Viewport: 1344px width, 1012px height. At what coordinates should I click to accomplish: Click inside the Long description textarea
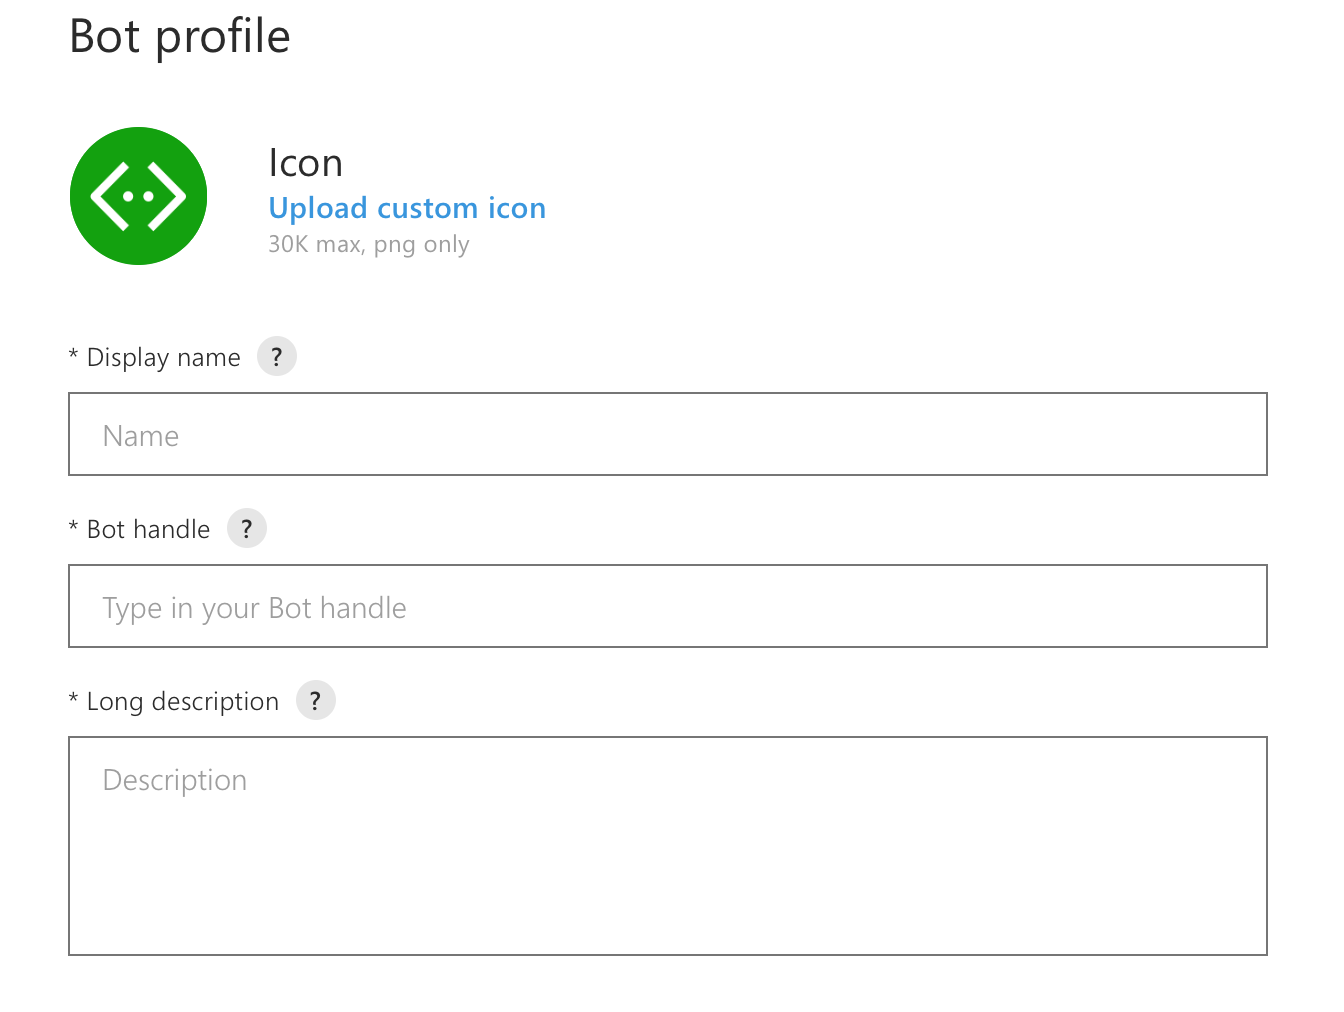(x=668, y=846)
